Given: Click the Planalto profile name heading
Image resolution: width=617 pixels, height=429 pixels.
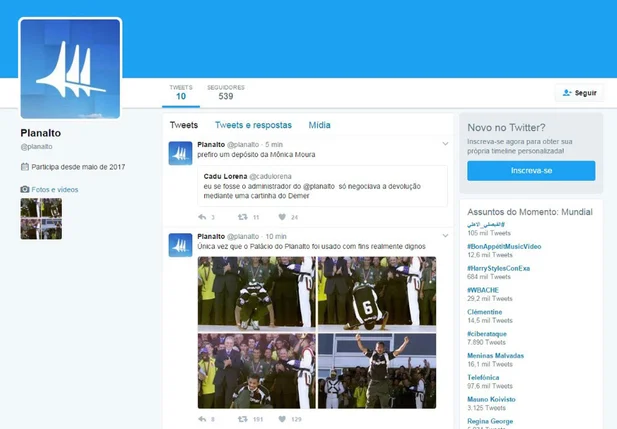Looking at the screenshot, I should click(x=41, y=133).
